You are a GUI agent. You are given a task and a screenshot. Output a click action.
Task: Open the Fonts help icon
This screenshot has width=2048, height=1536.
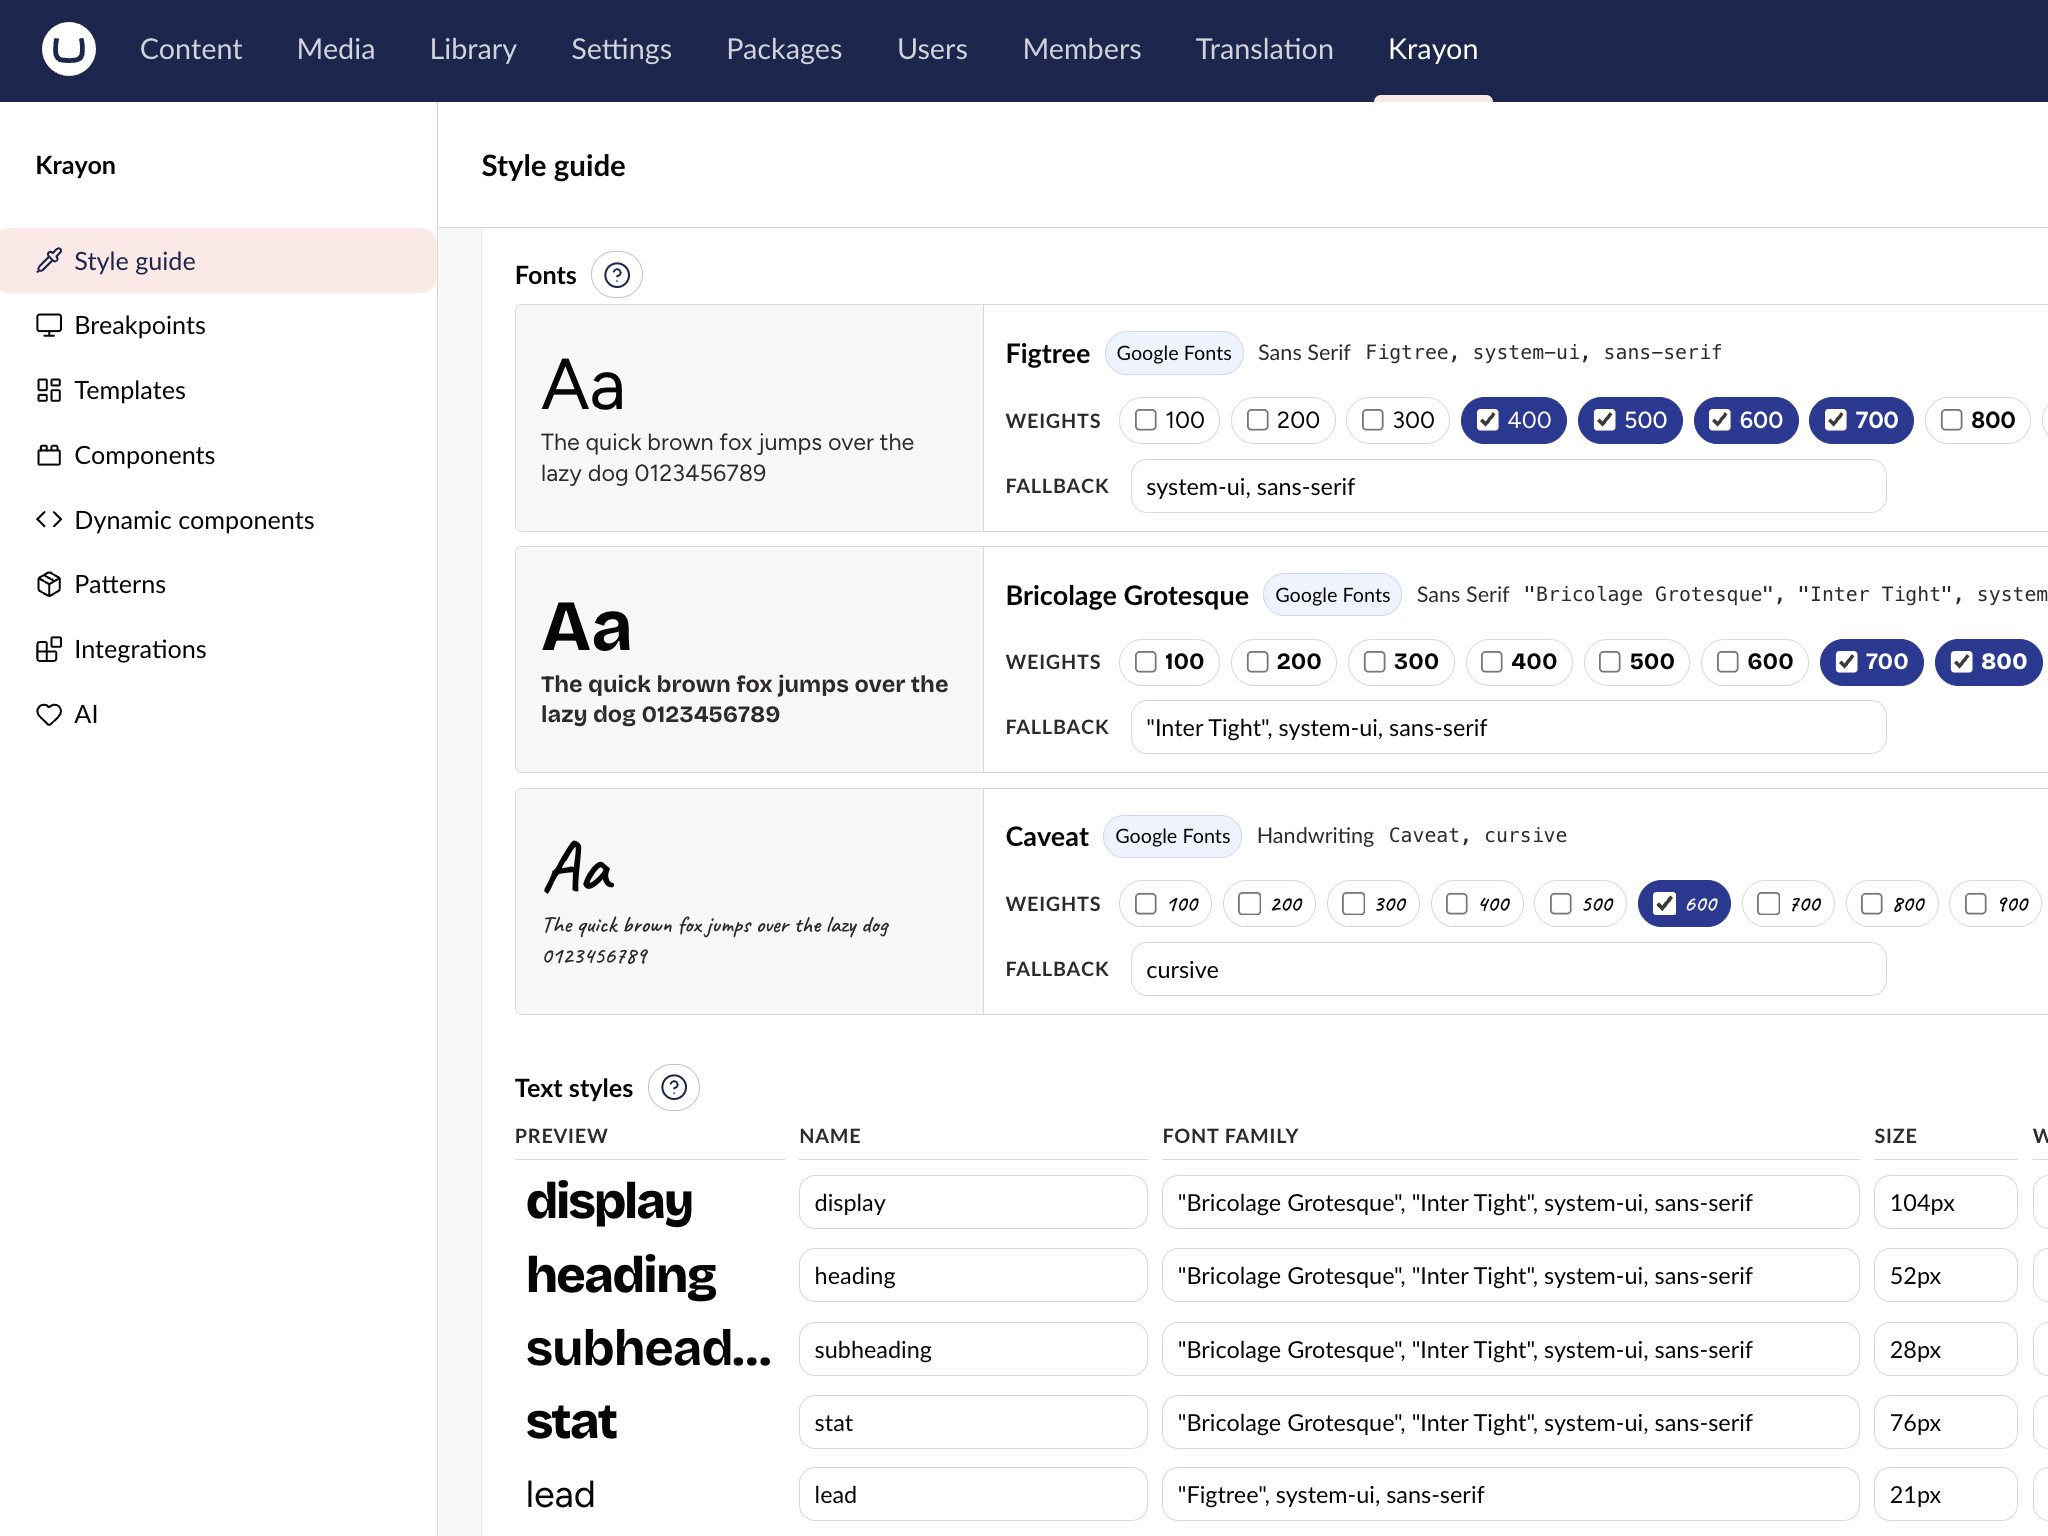[617, 275]
